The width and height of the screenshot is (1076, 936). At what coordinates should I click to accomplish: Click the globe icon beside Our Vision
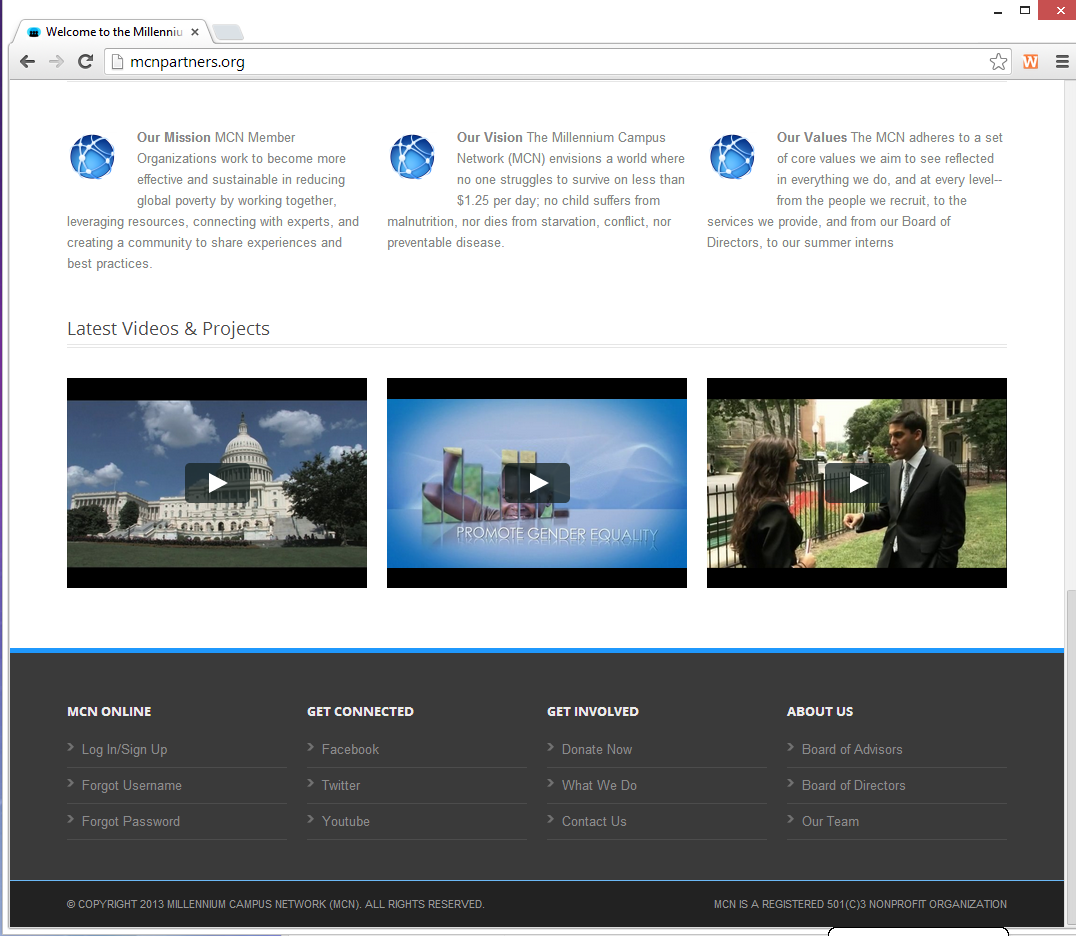412,157
